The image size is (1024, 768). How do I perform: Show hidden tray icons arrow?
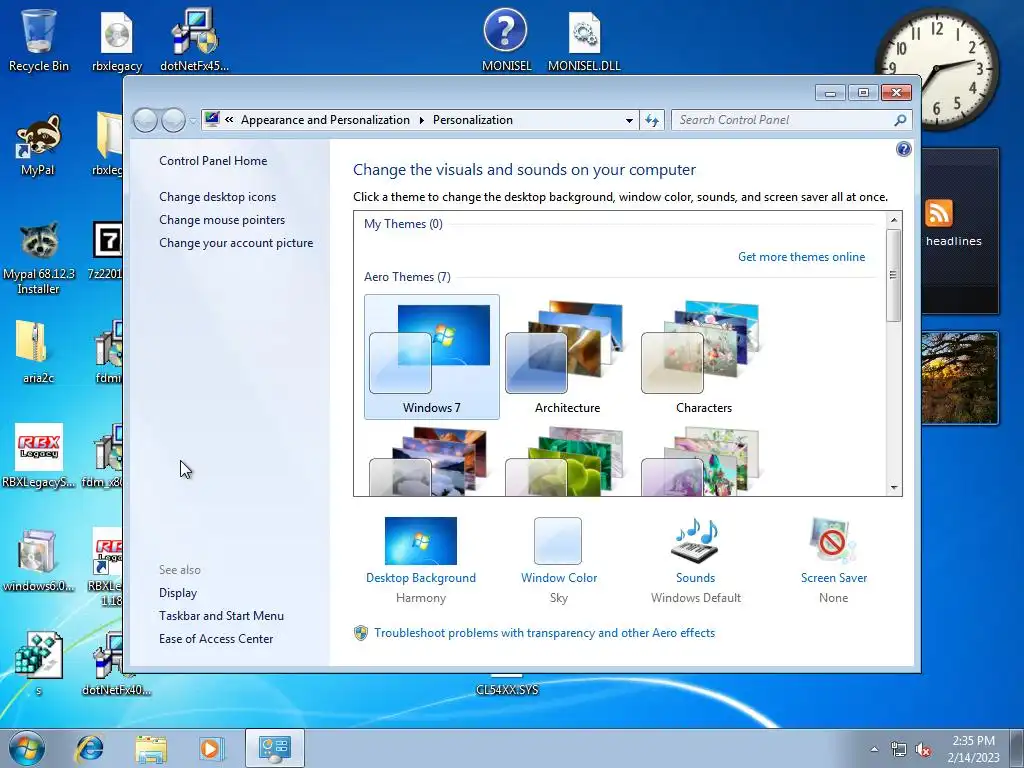click(874, 749)
